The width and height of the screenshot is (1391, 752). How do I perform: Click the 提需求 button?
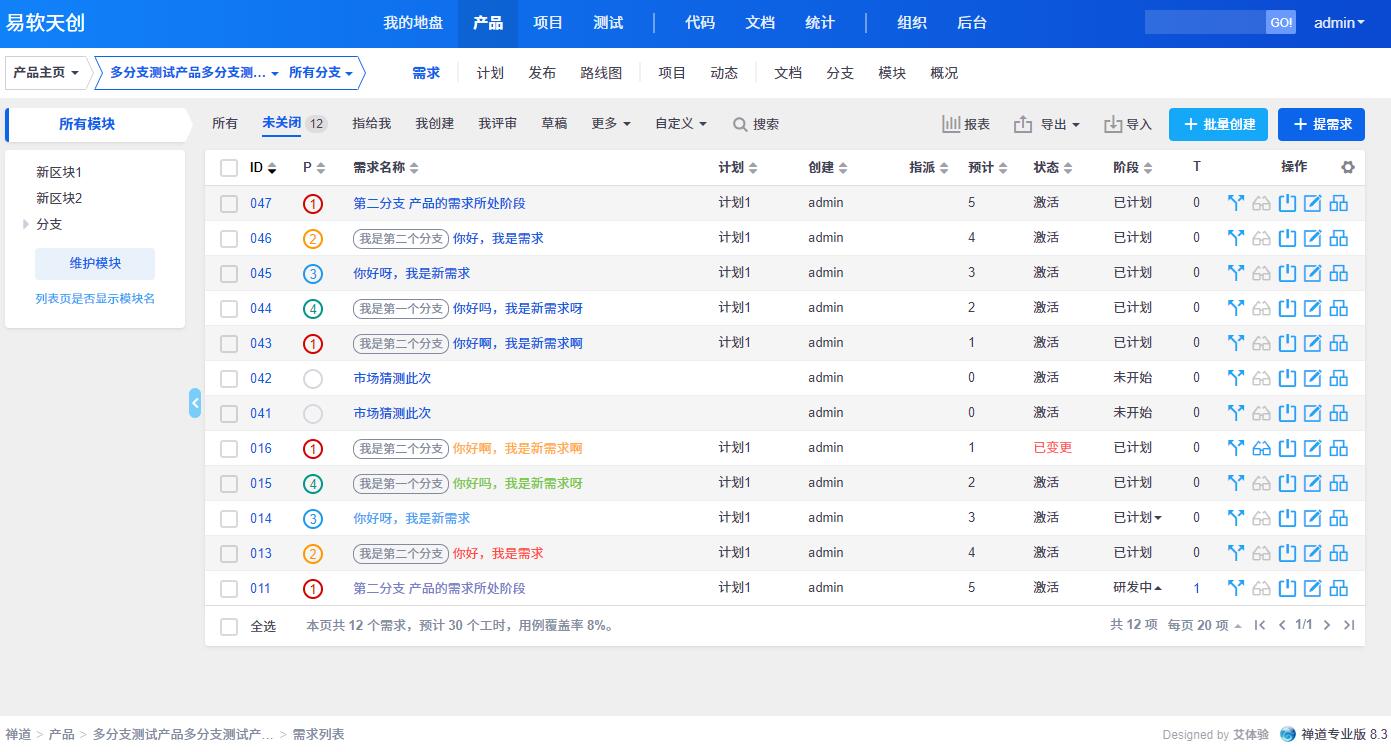pos(1321,124)
